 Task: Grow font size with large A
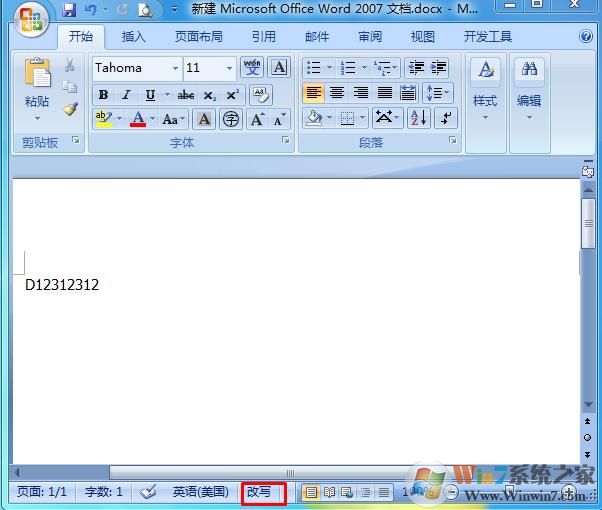(258, 119)
